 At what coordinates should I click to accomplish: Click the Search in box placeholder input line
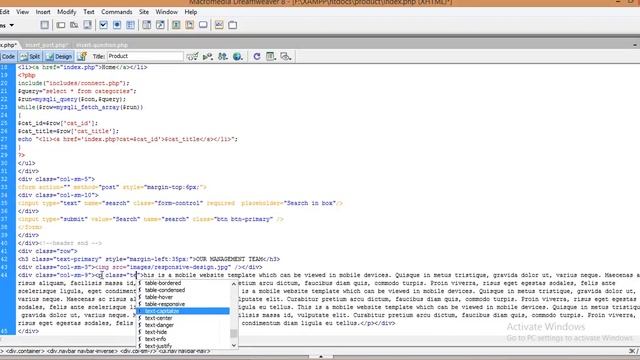(180, 203)
